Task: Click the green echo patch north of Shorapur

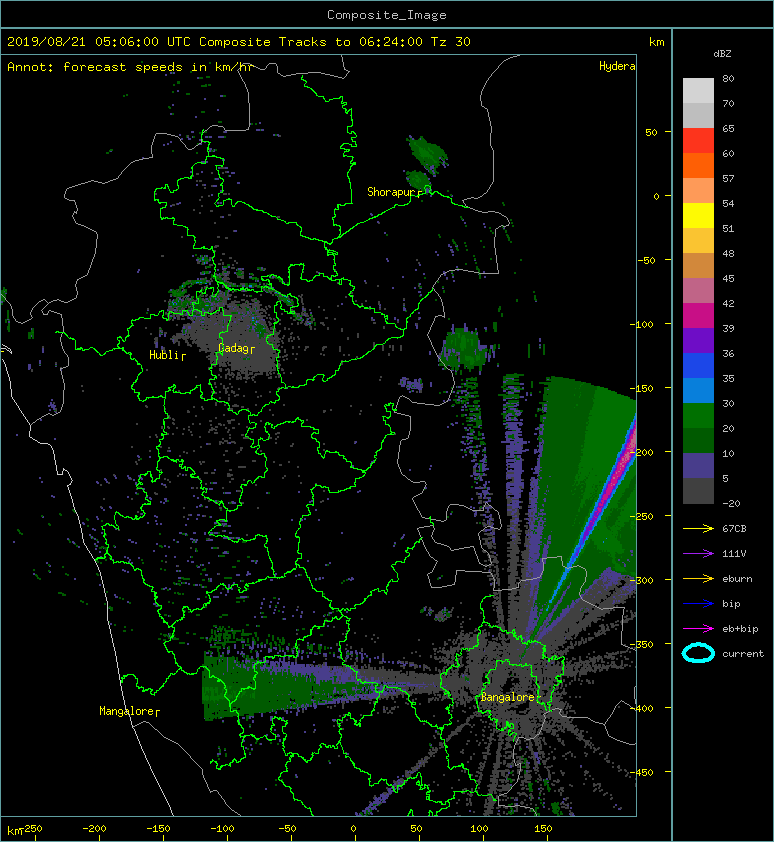Action: (x=428, y=153)
